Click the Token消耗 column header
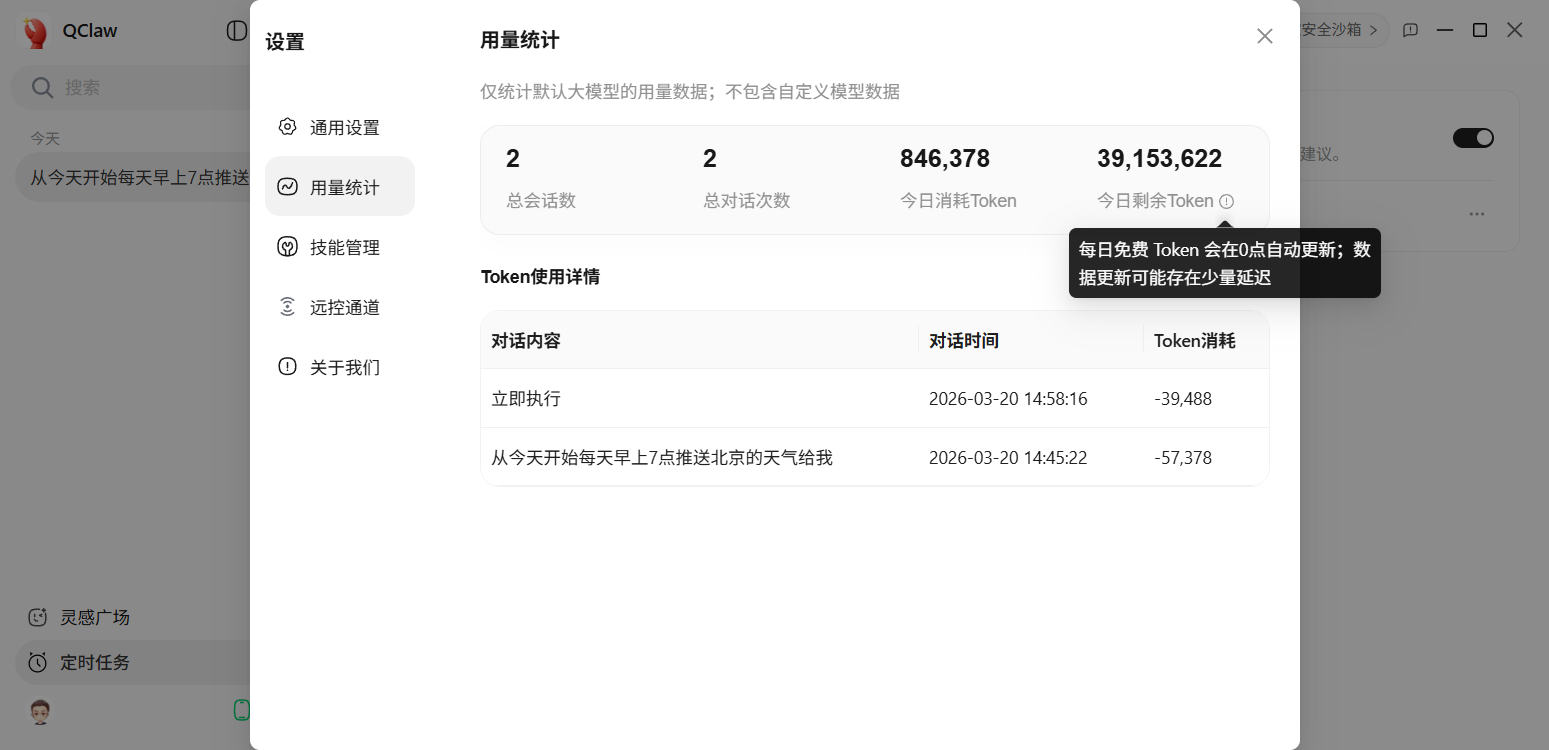The height and width of the screenshot is (750, 1549). tap(1195, 341)
